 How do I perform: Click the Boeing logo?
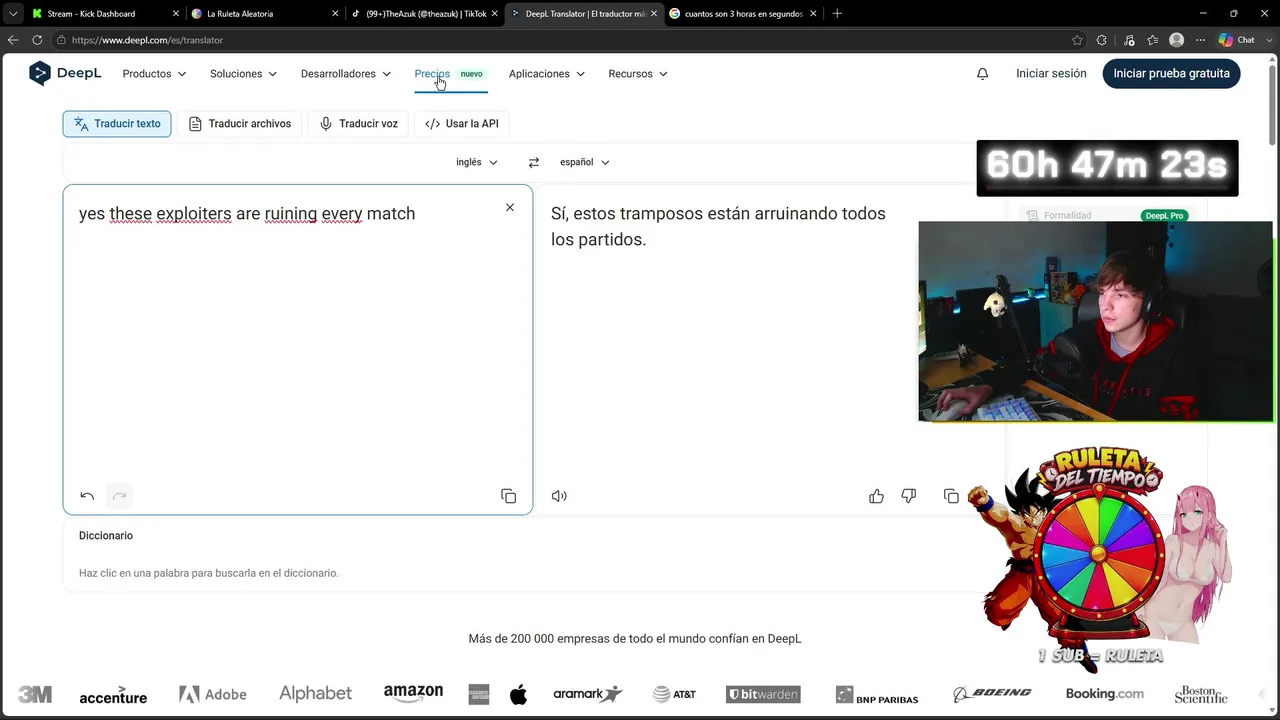pos(992,694)
